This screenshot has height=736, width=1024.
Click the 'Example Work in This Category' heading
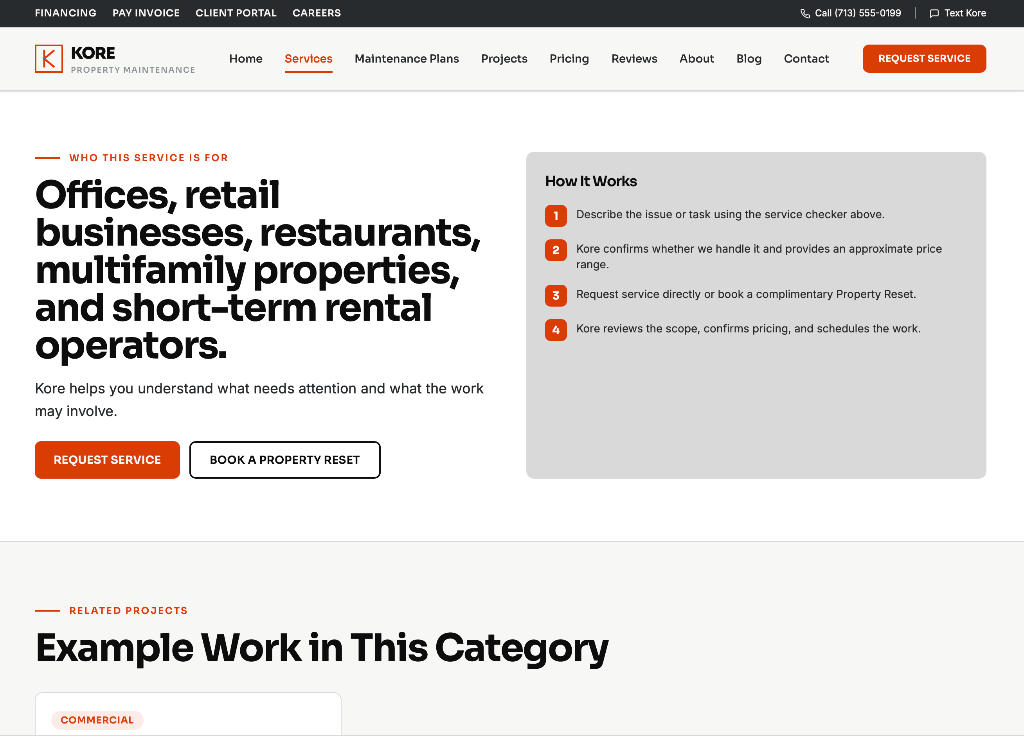pos(322,648)
